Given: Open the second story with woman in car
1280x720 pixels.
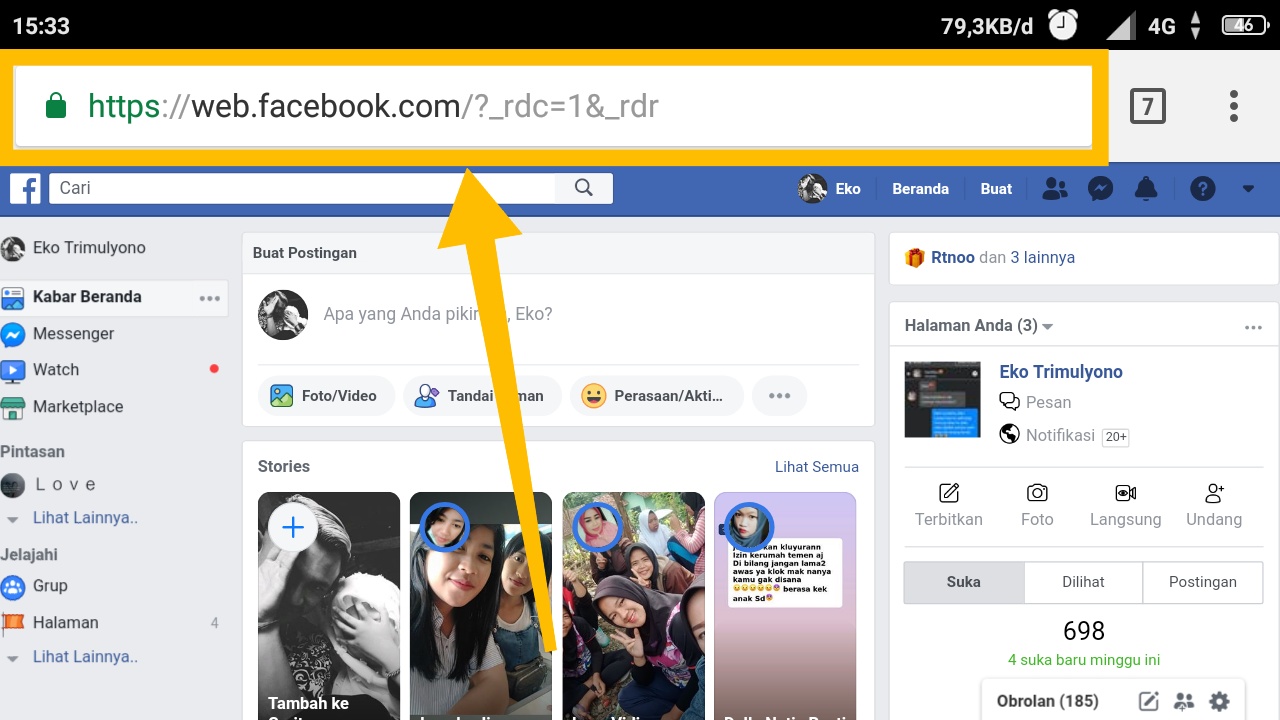Looking at the screenshot, I should click(481, 606).
